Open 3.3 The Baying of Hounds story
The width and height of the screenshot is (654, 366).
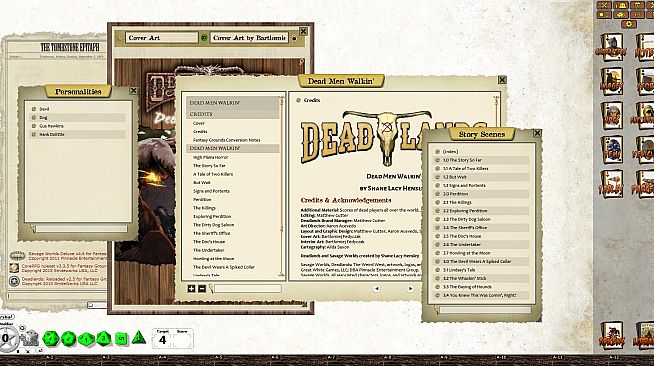[x=467, y=287]
